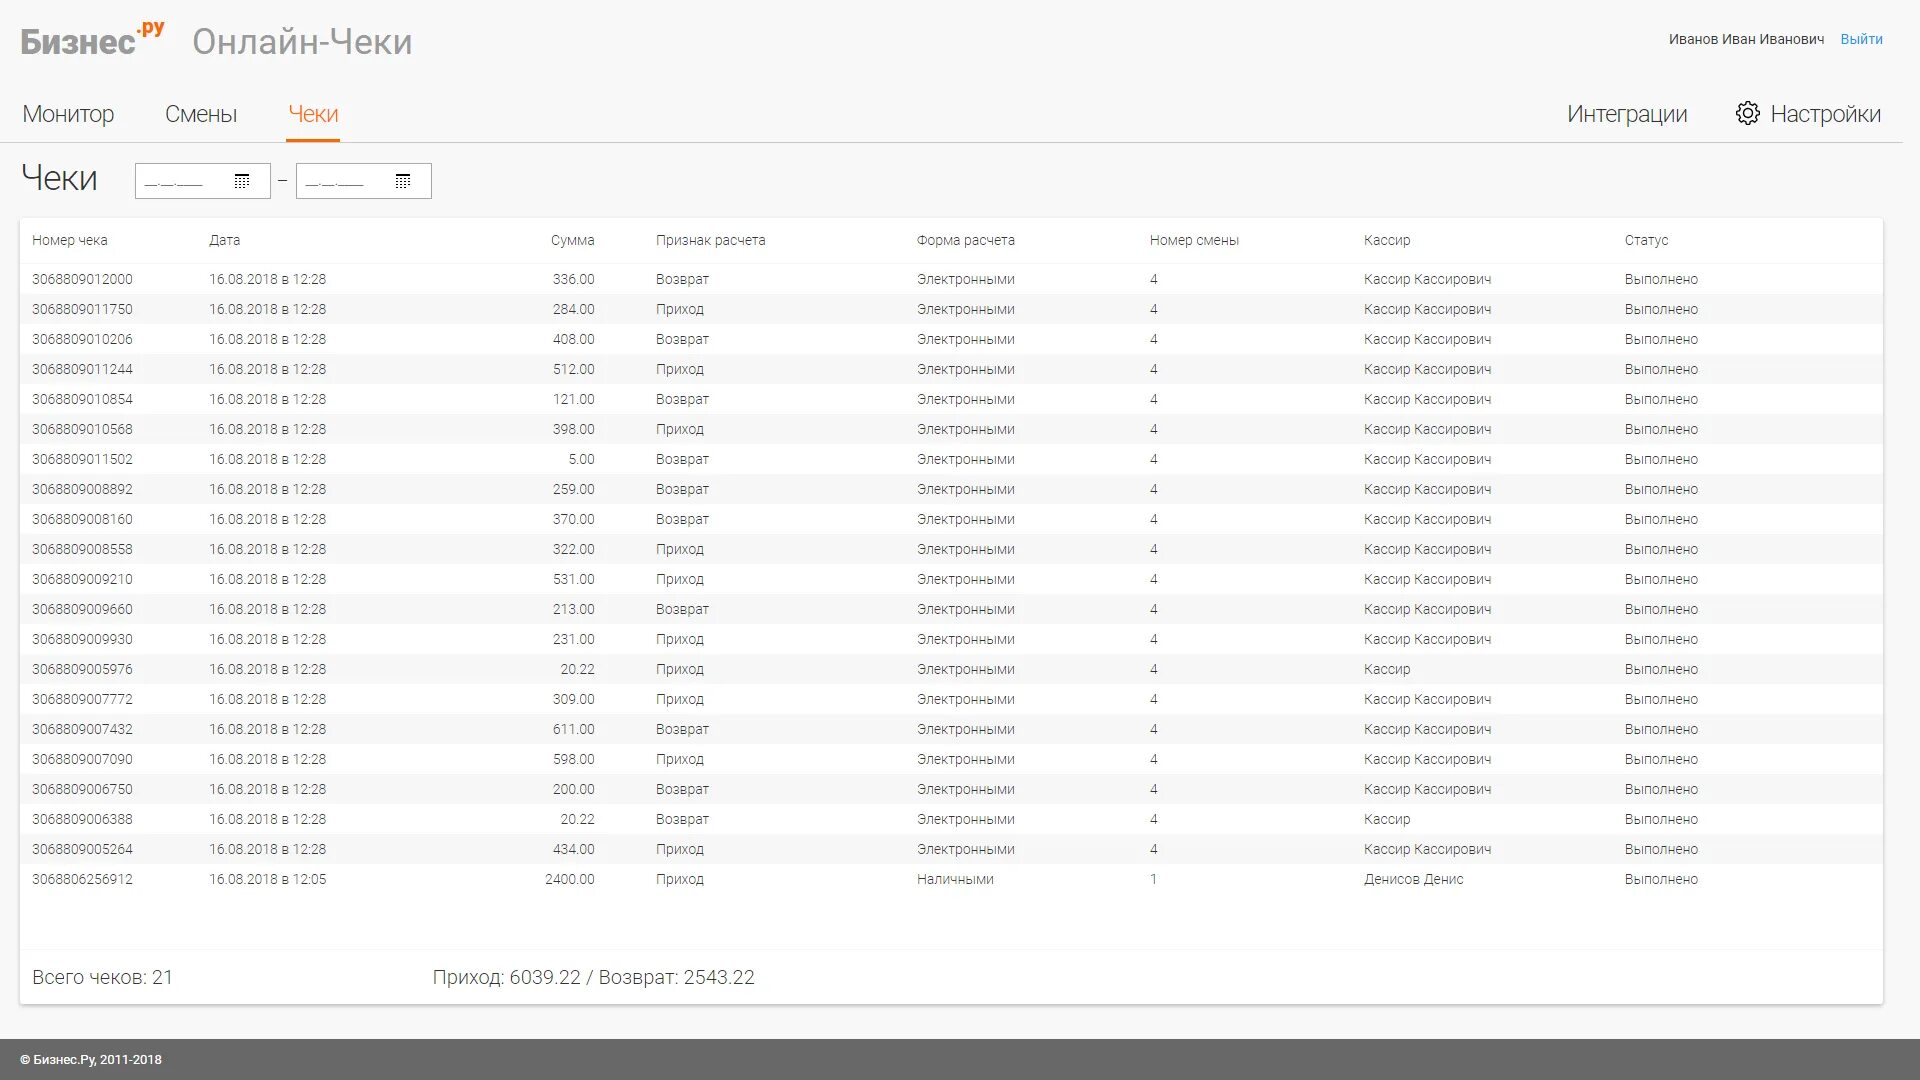1920x1080 pixels.
Task: Open the Интеграции section
Action: [1627, 114]
